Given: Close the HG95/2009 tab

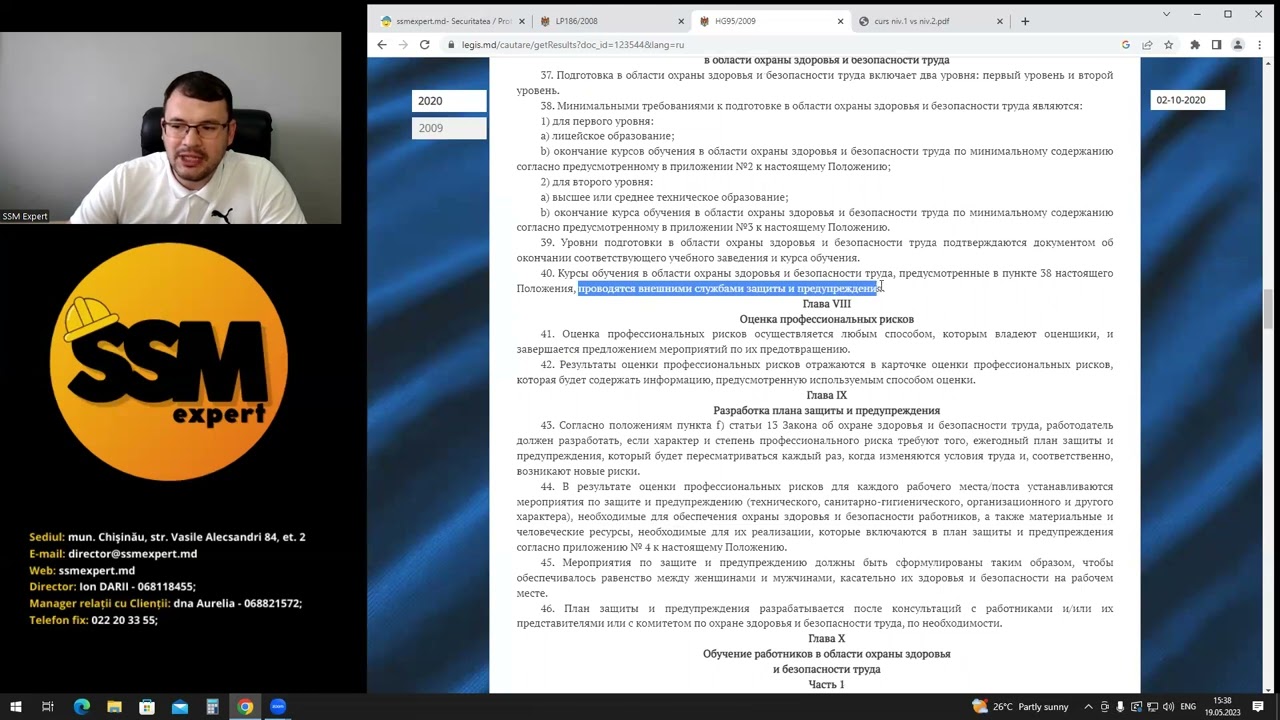Looking at the screenshot, I should click(841, 21).
